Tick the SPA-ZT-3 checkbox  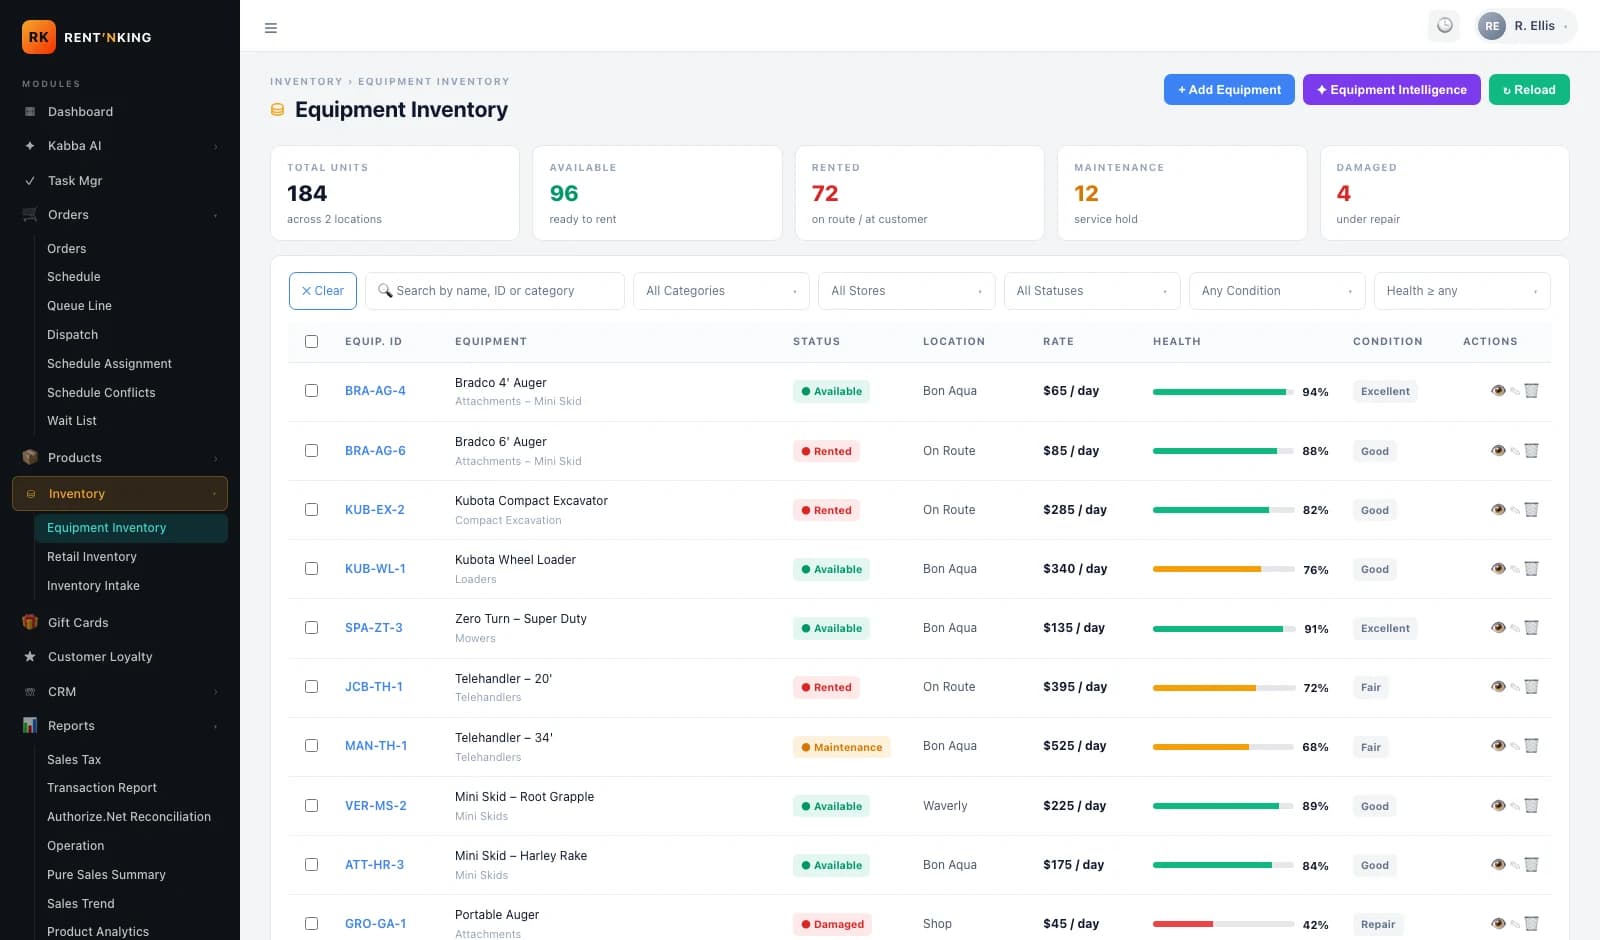[x=312, y=628]
